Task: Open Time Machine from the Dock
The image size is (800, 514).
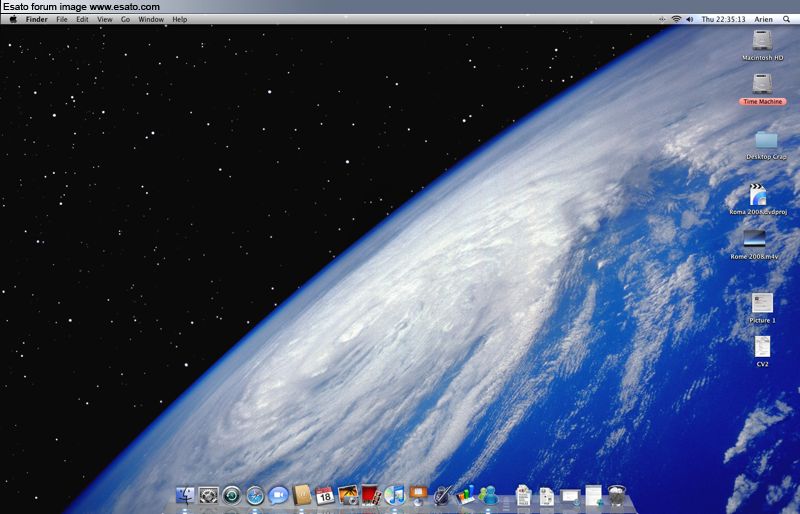Action: click(x=232, y=495)
